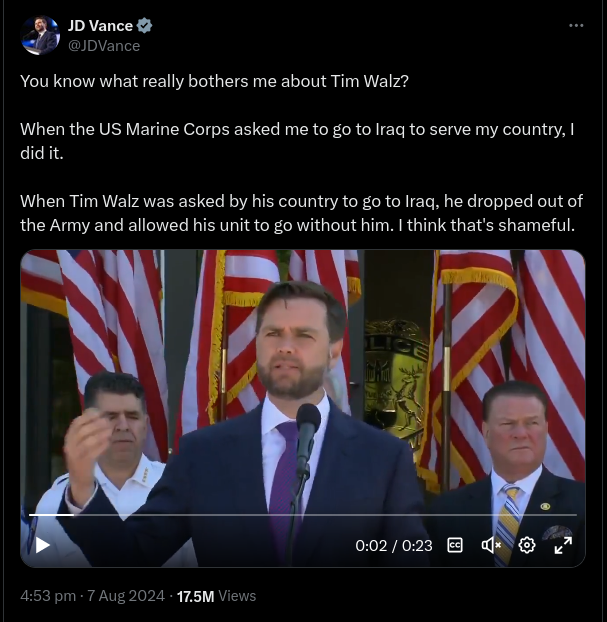Enter fullscreen with the expand arrows icon
Image resolution: width=607 pixels, height=622 pixels.
563,545
